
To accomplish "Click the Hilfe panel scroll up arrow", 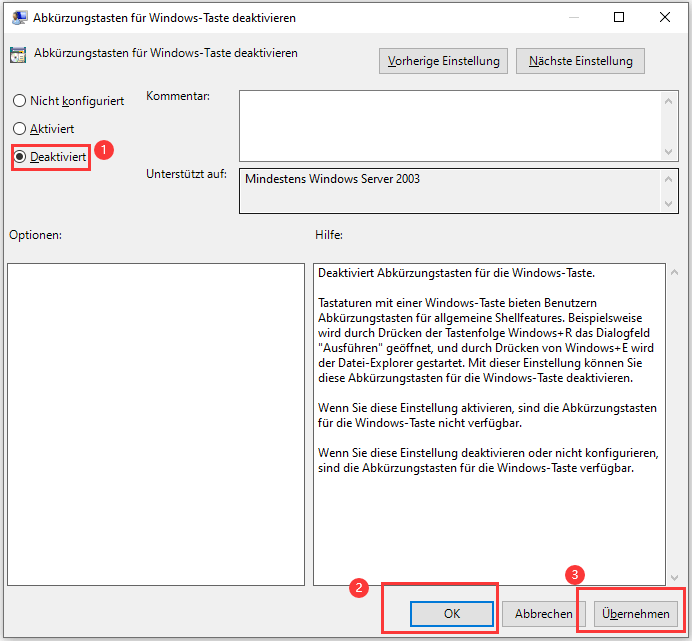I will click(674, 272).
